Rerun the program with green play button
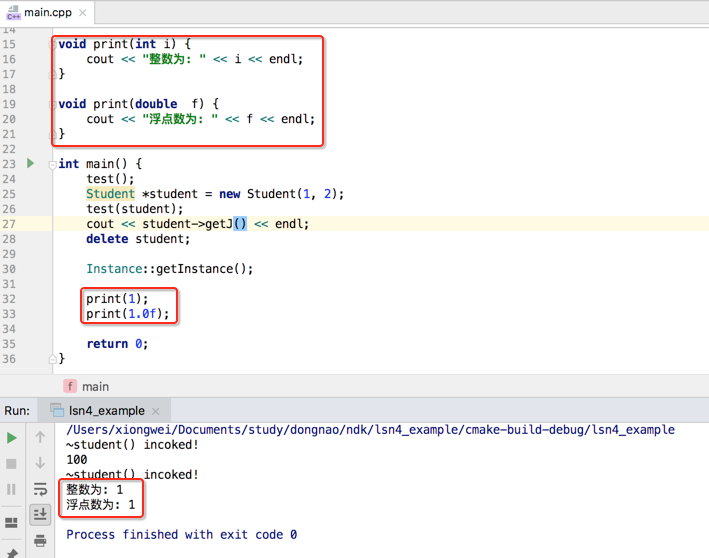This screenshot has width=709, height=558. pos(12,438)
